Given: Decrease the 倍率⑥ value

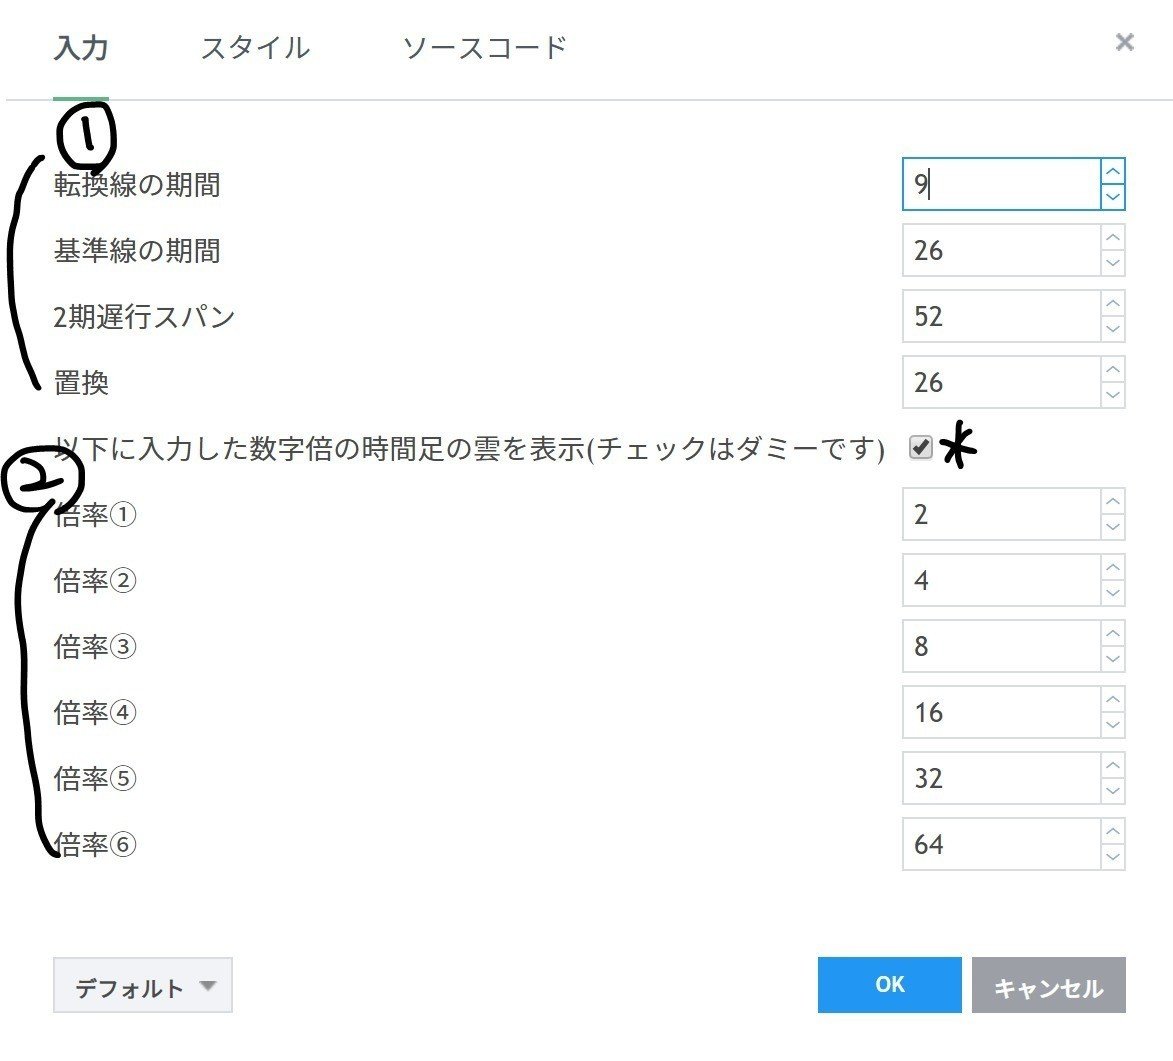Looking at the screenshot, I should click(1112, 856).
